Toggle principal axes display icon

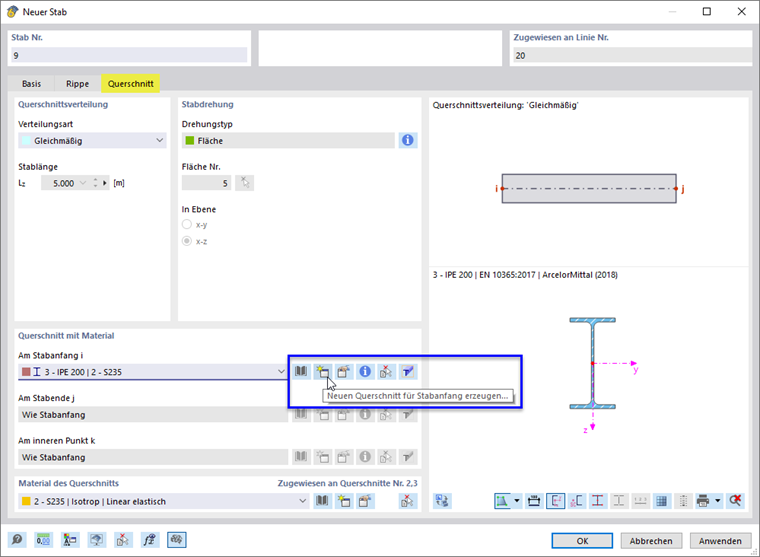(x=555, y=501)
